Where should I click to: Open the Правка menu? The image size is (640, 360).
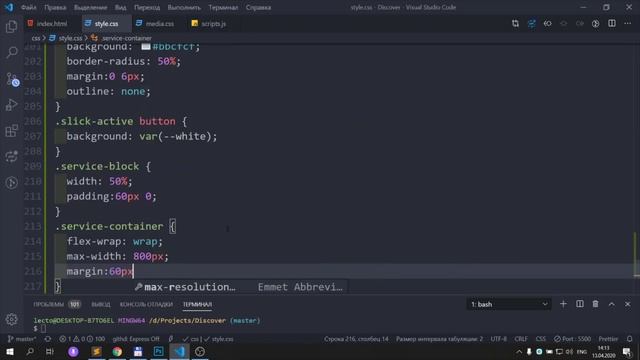click(x=55, y=7)
